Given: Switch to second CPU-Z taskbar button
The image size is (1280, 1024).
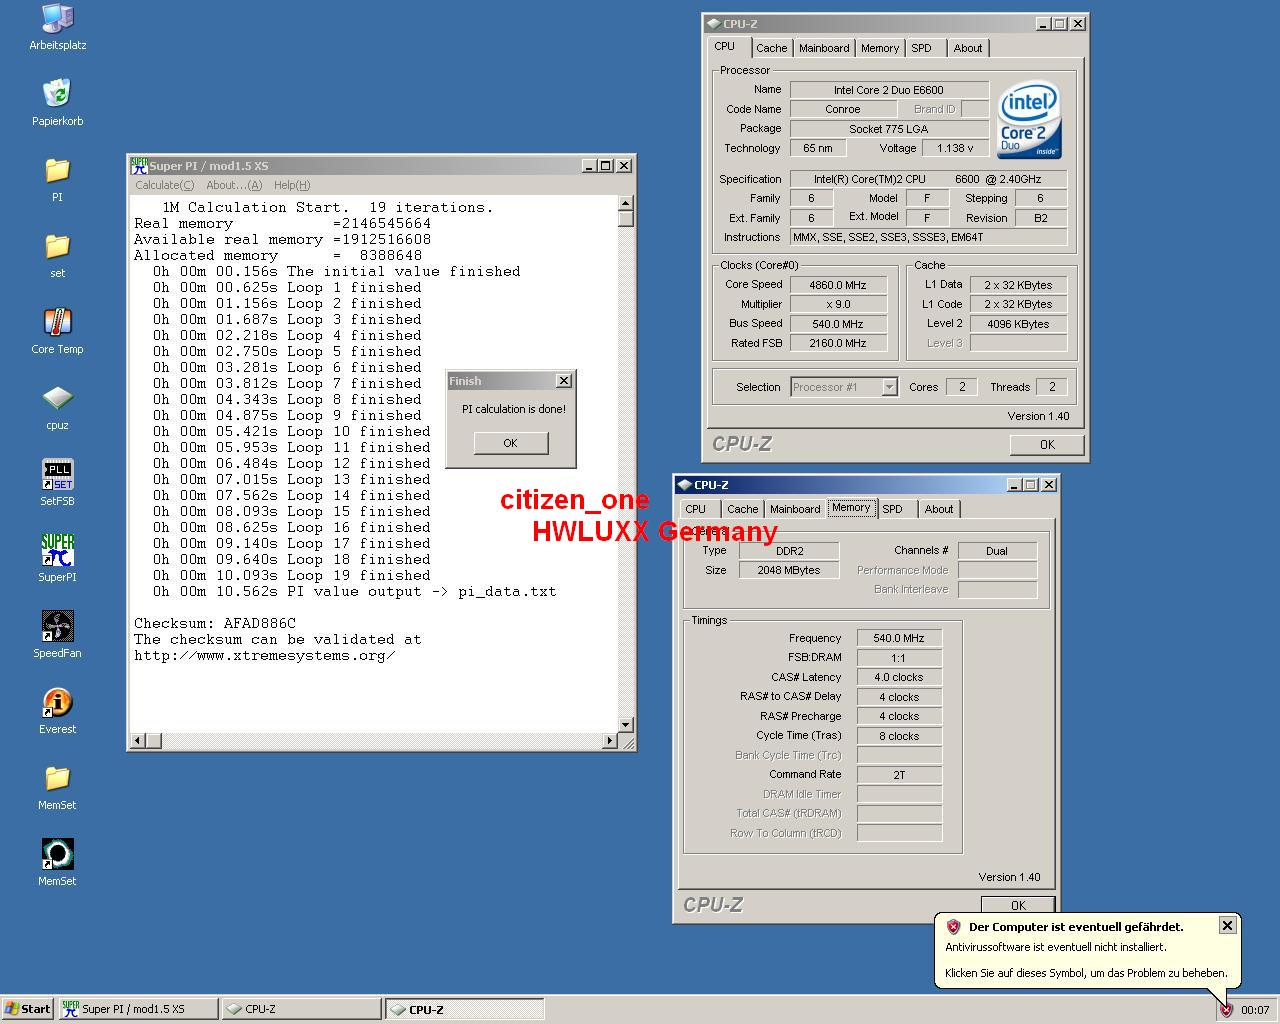Looking at the screenshot, I should coord(465,1009).
